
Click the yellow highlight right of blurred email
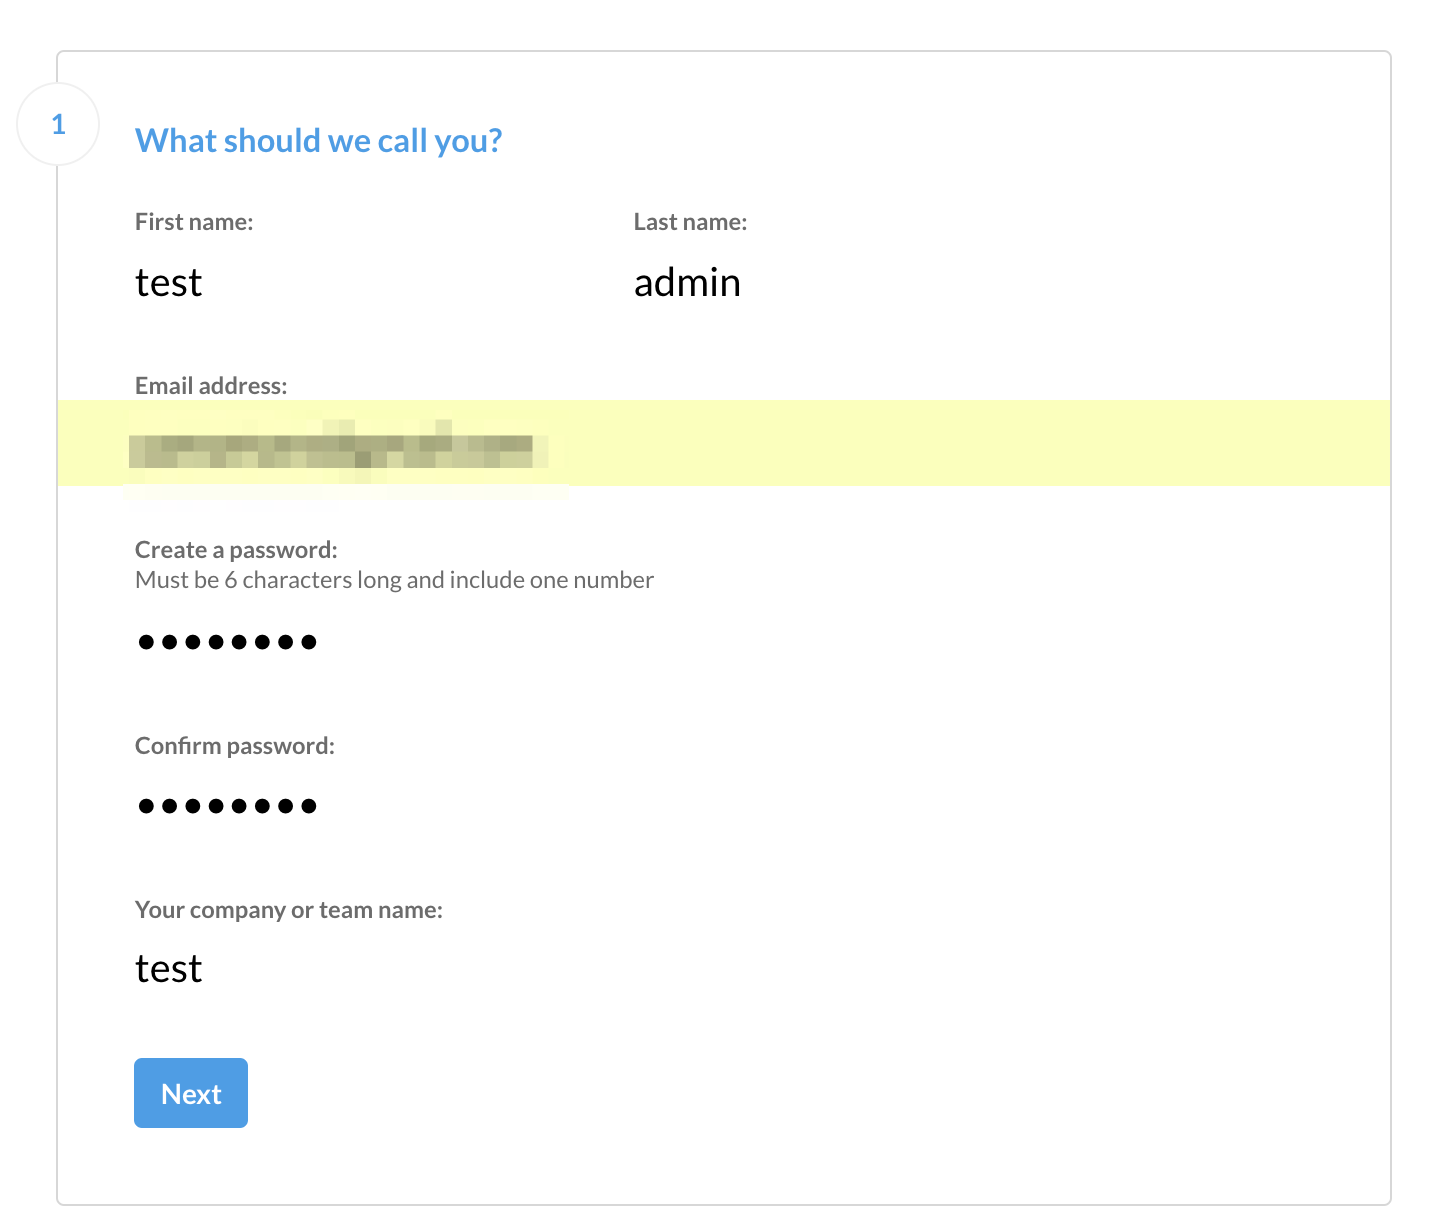[x=970, y=443]
